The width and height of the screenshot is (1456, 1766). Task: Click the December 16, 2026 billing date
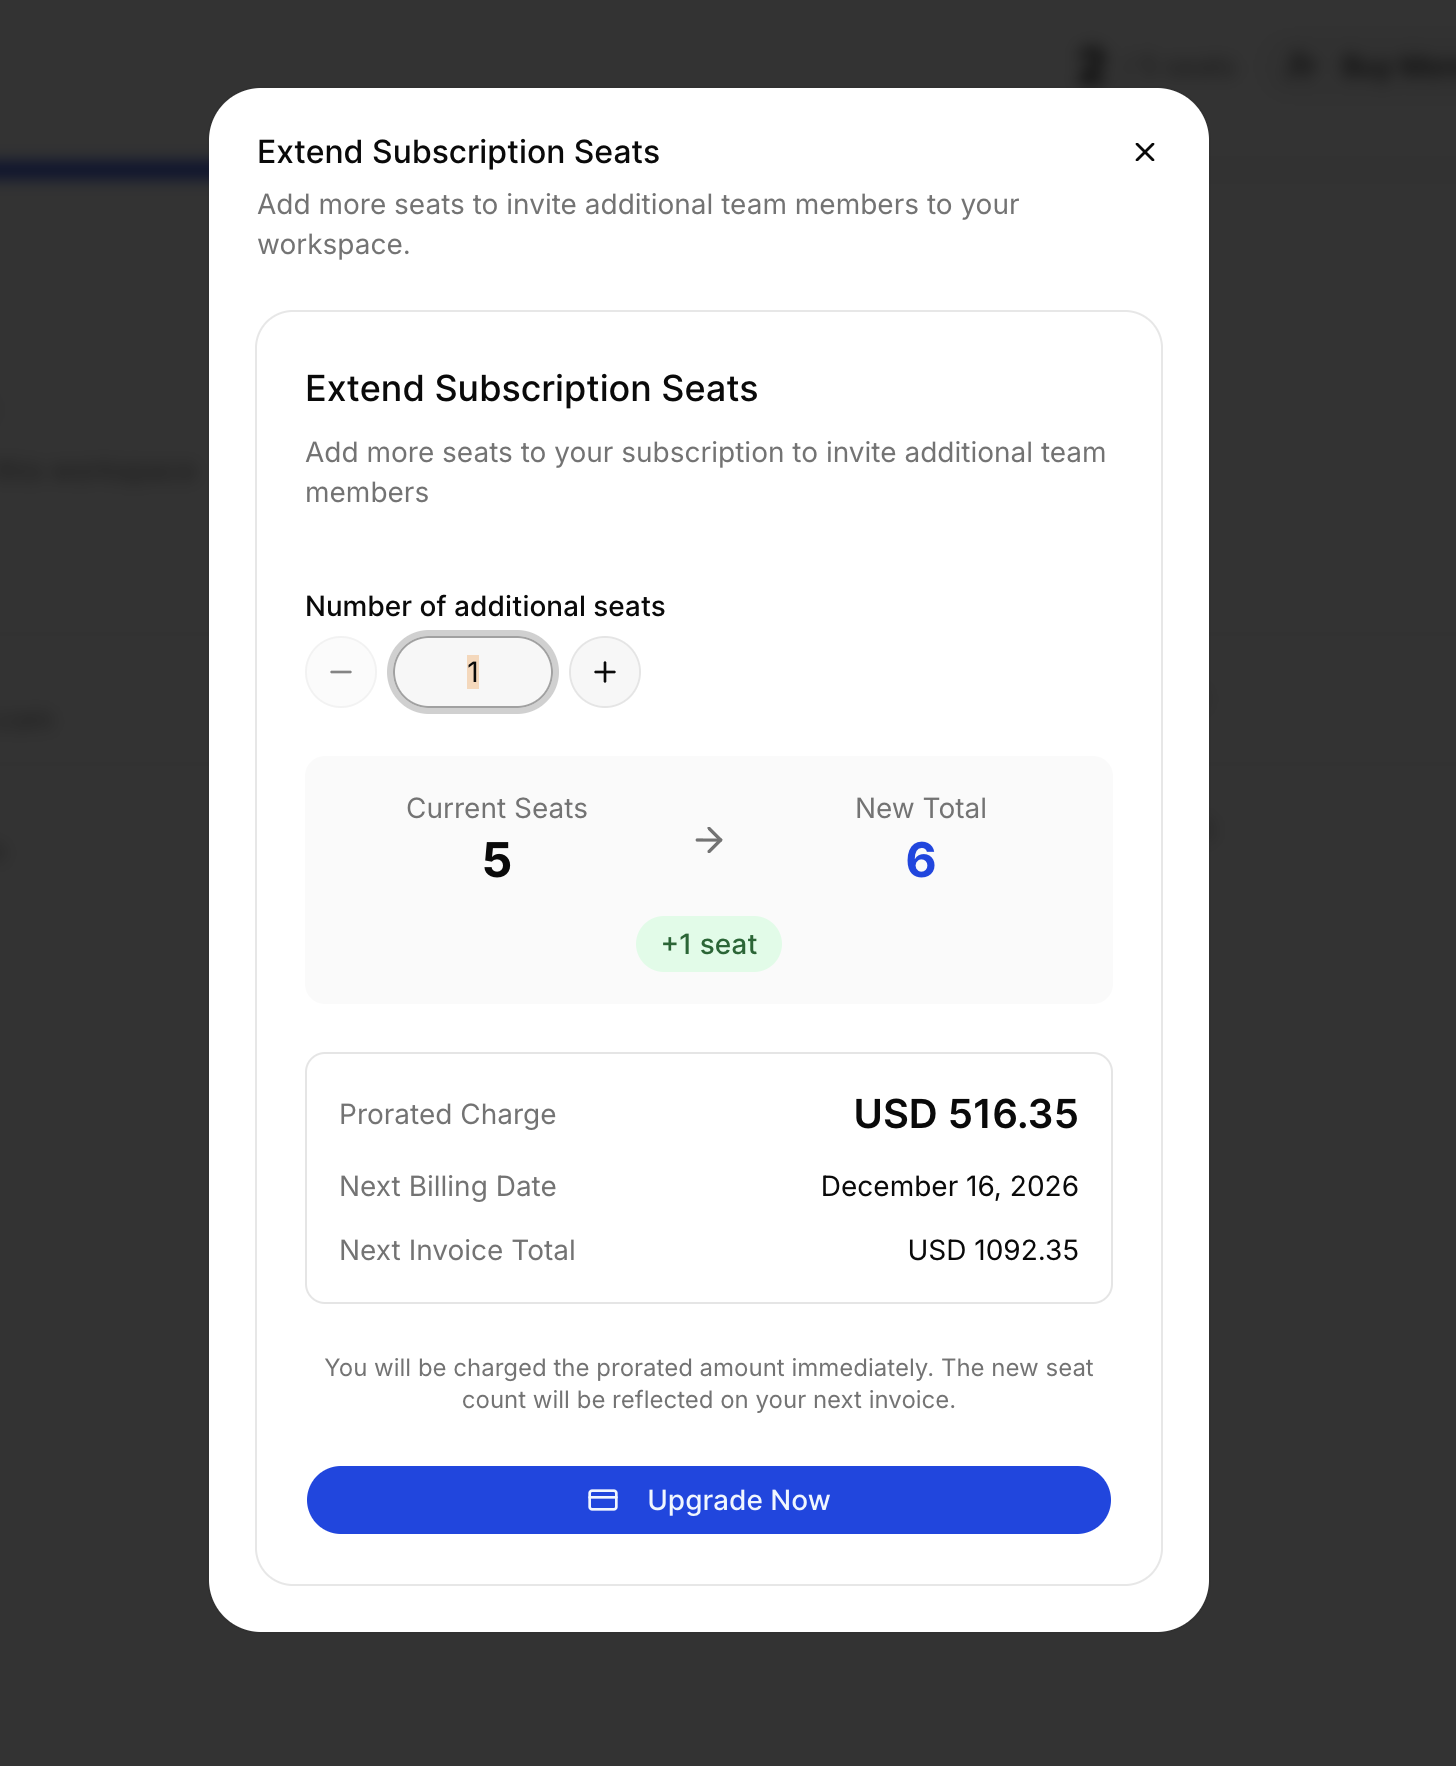pos(949,1186)
